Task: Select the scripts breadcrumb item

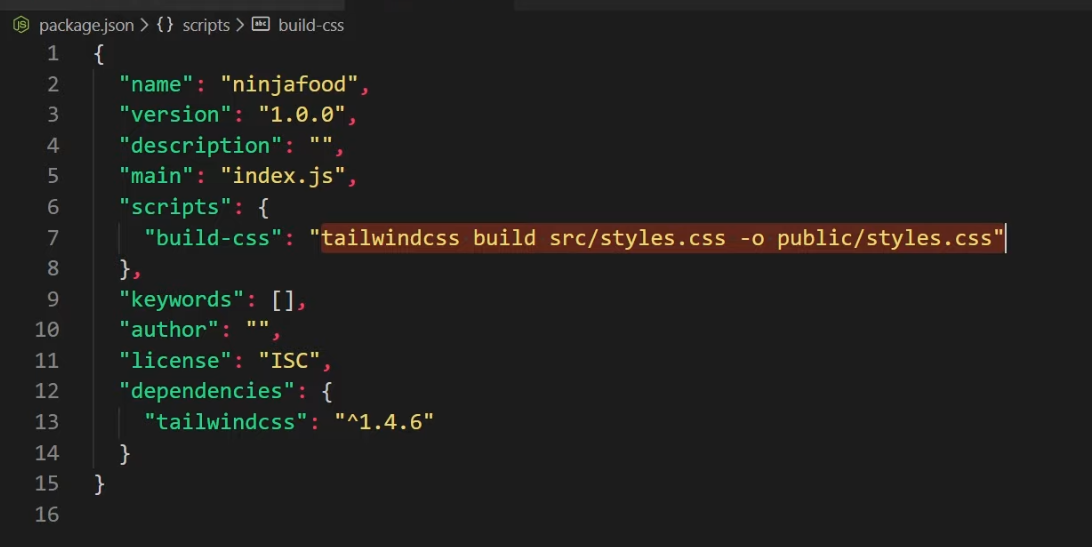Action: click(x=206, y=25)
